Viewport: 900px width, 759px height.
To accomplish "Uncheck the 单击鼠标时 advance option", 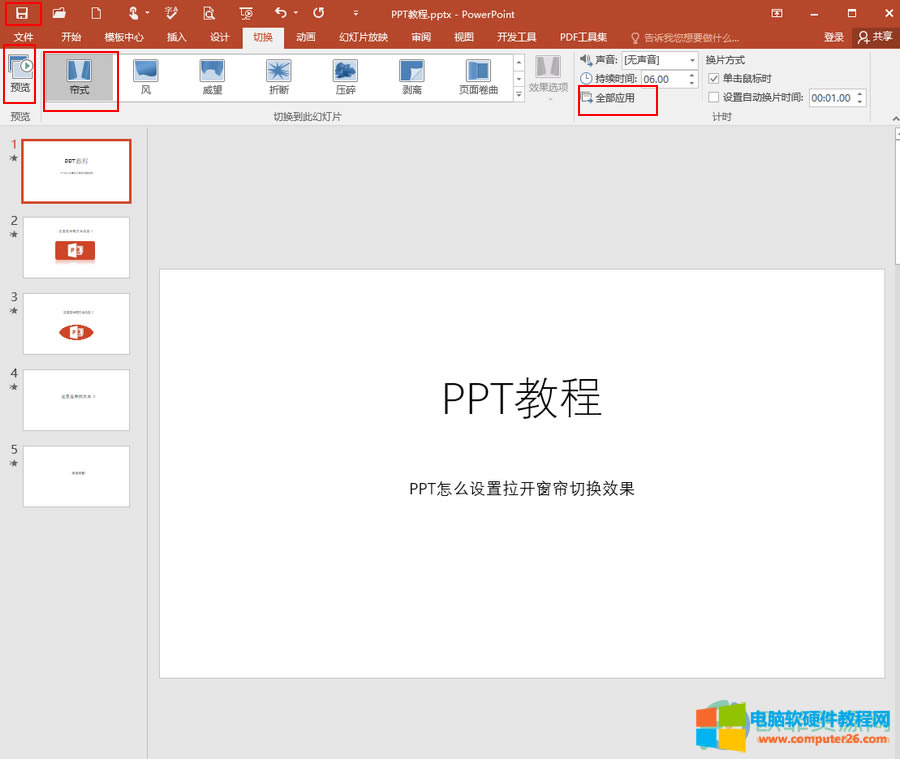I will tap(713, 78).
